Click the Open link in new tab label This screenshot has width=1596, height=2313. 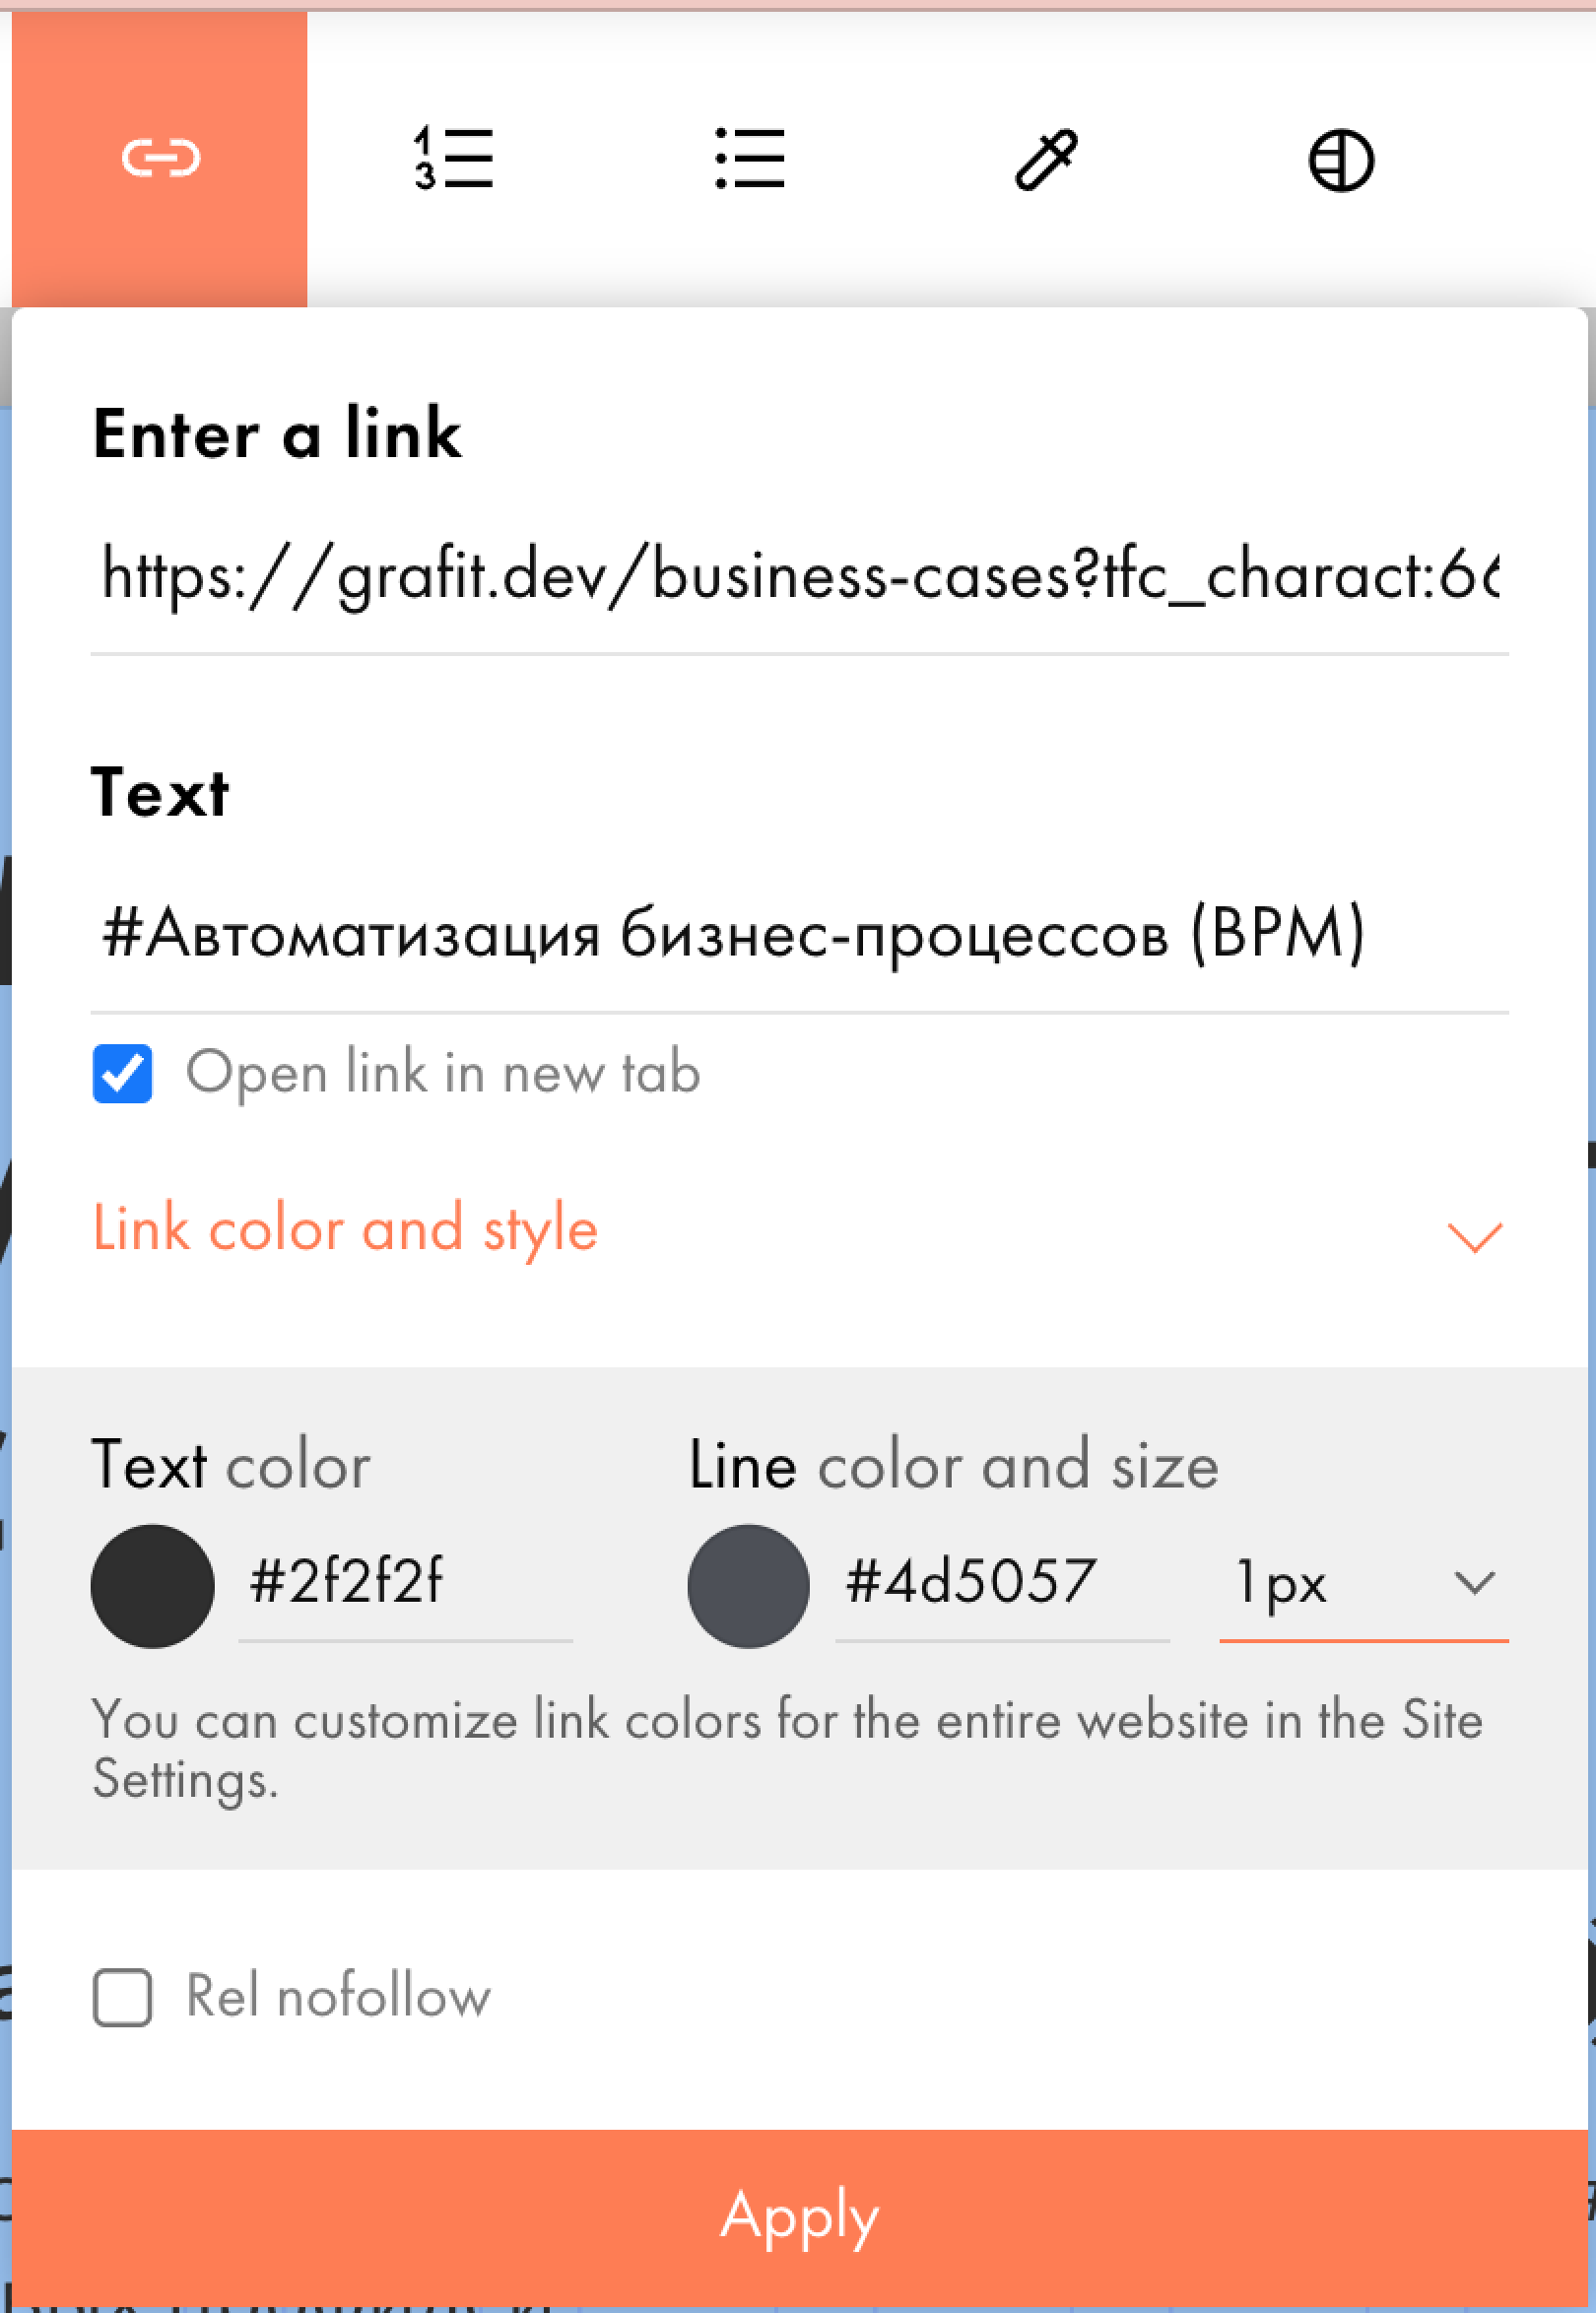(443, 1073)
